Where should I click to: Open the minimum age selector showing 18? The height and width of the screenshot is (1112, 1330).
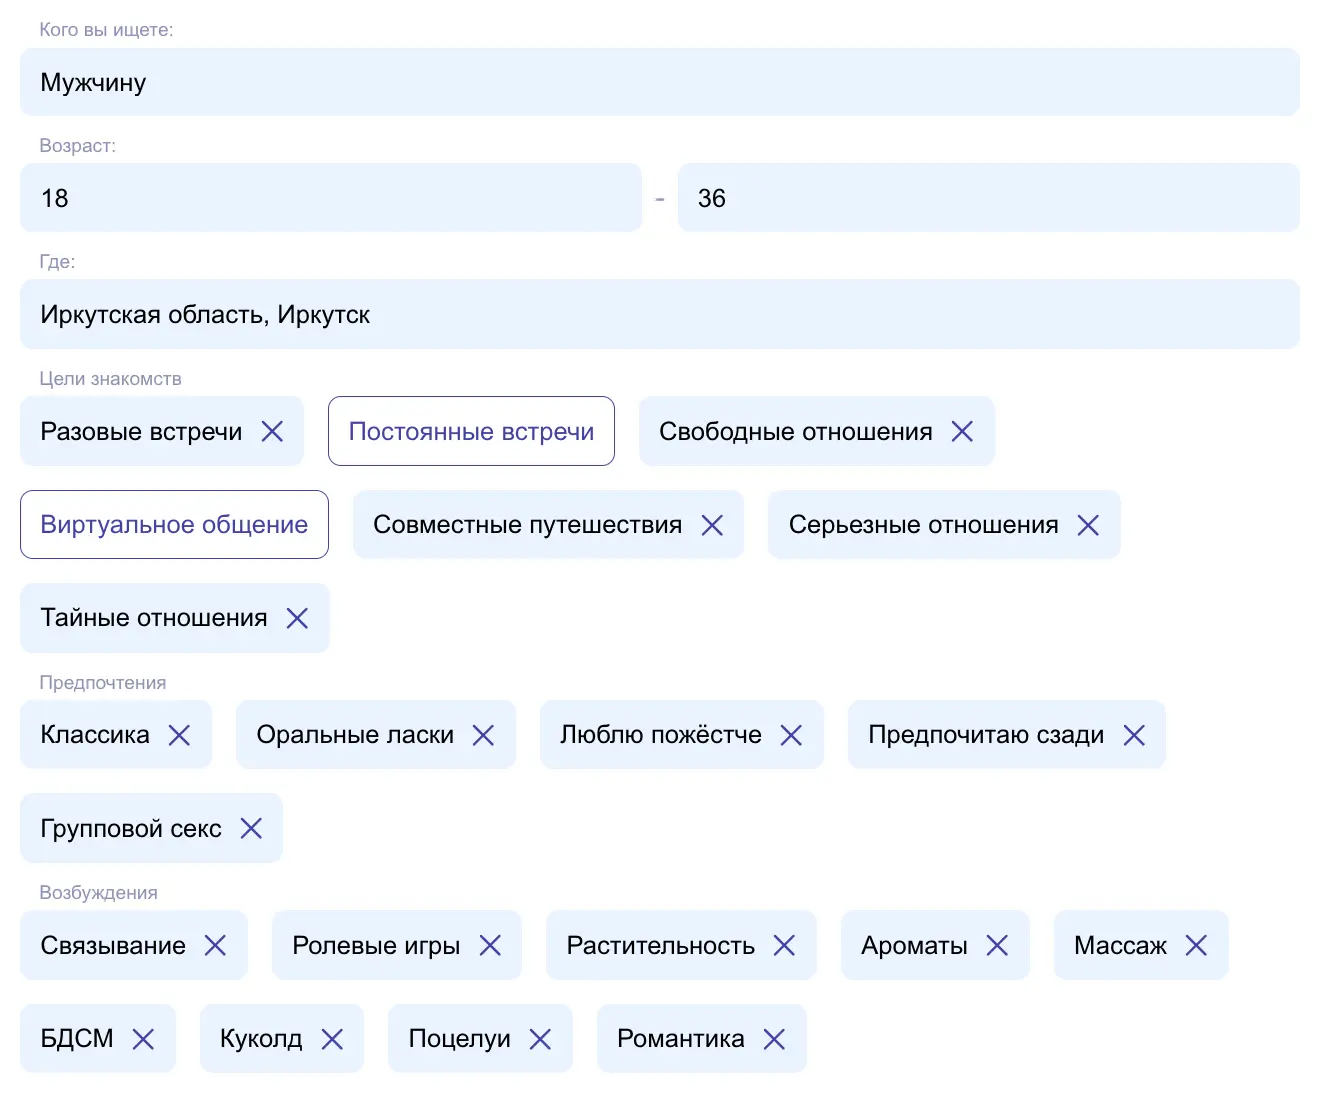pyautogui.click(x=331, y=198)
